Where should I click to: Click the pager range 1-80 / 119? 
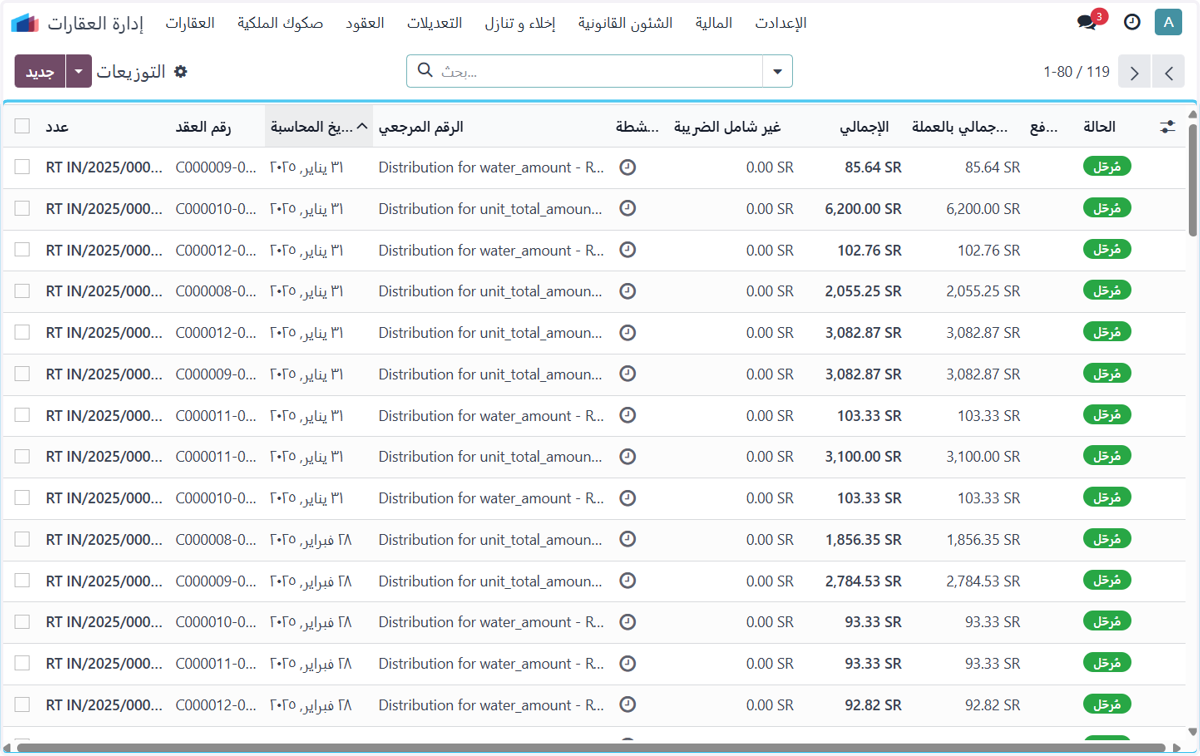(x=1077, y=72)
